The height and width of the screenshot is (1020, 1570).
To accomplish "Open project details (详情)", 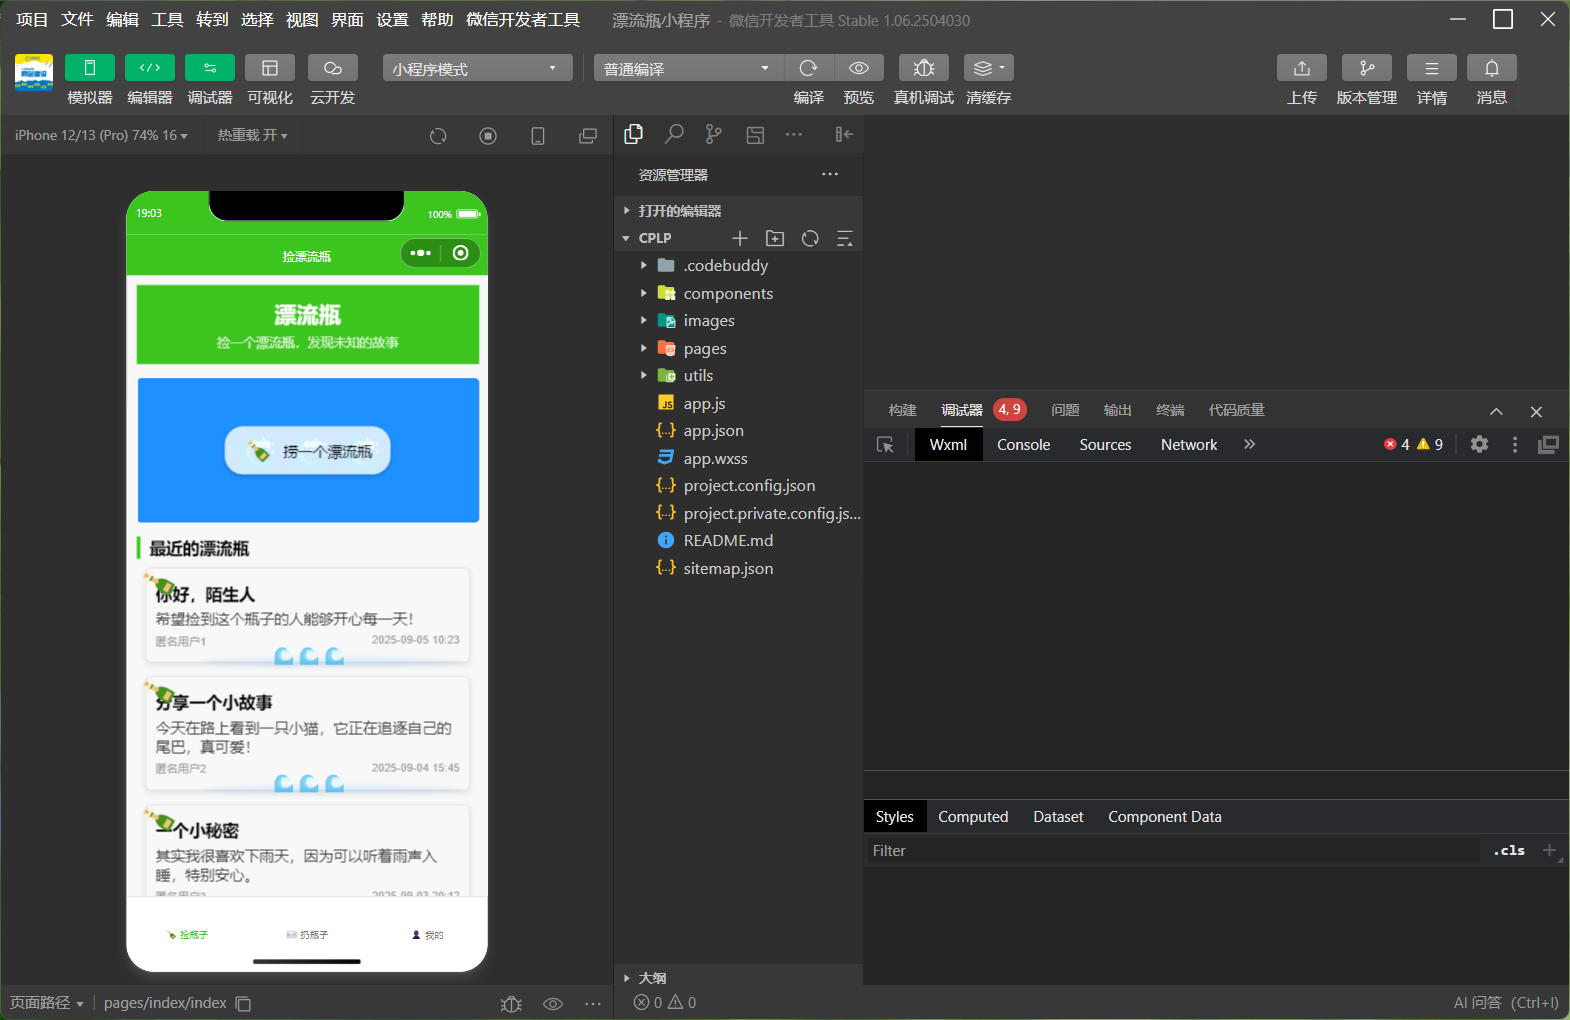I will [1432, 68].
